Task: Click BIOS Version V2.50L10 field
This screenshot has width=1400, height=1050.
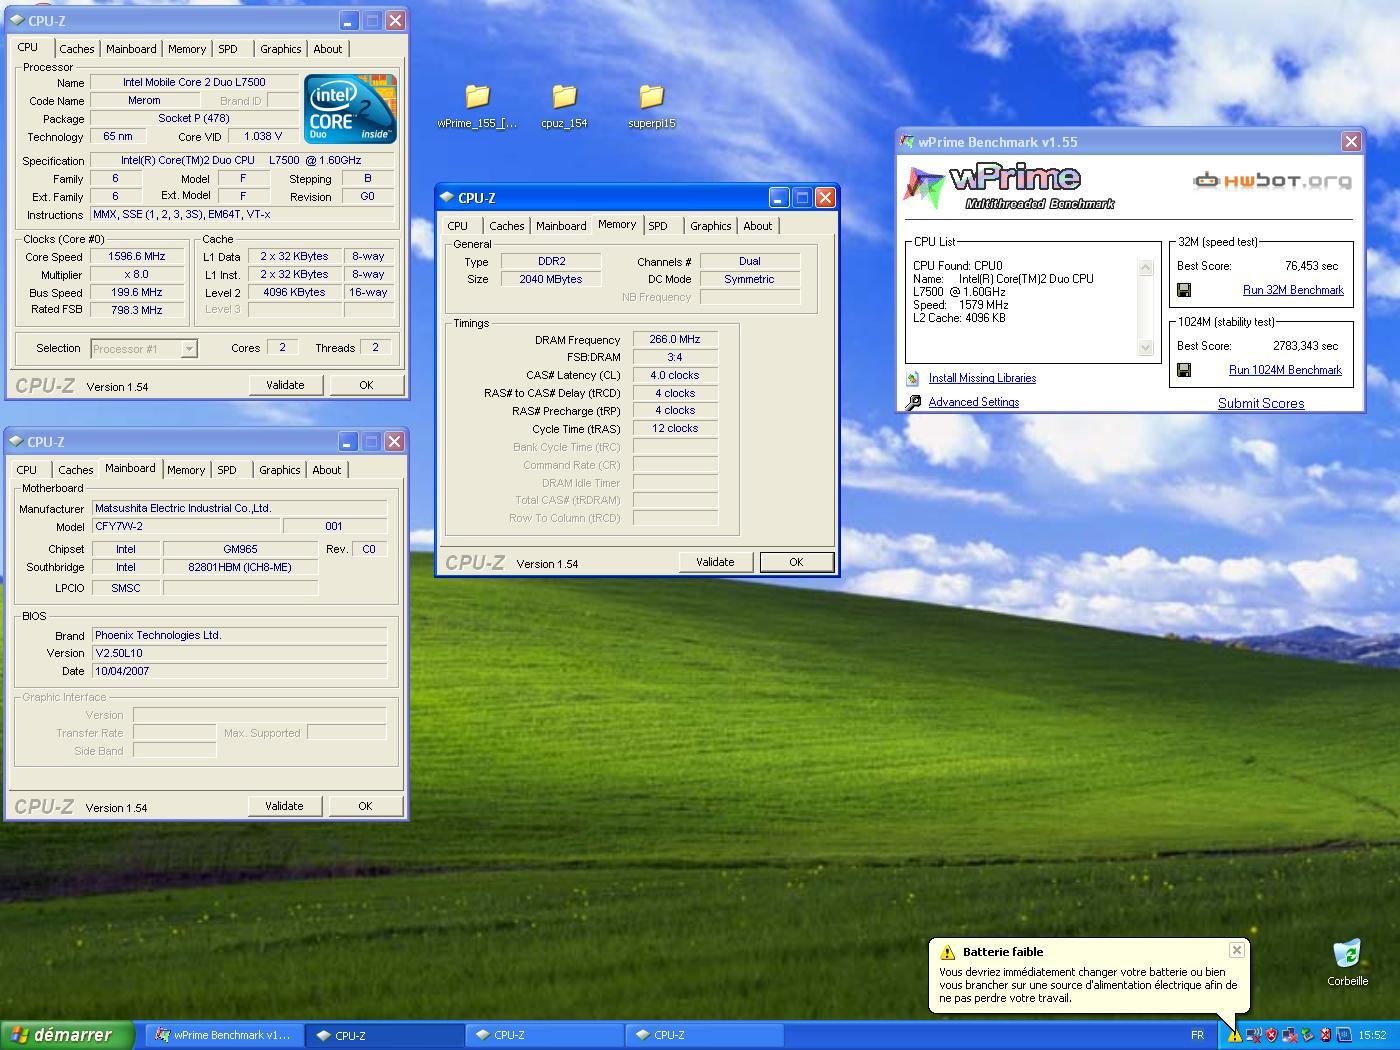Action: (x=239, y=653)
